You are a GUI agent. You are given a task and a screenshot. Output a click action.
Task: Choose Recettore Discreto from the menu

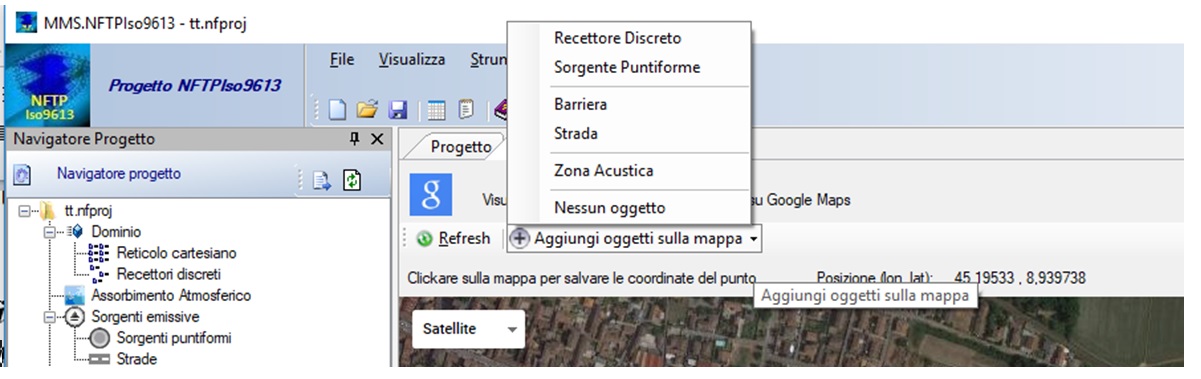[617, 38]
